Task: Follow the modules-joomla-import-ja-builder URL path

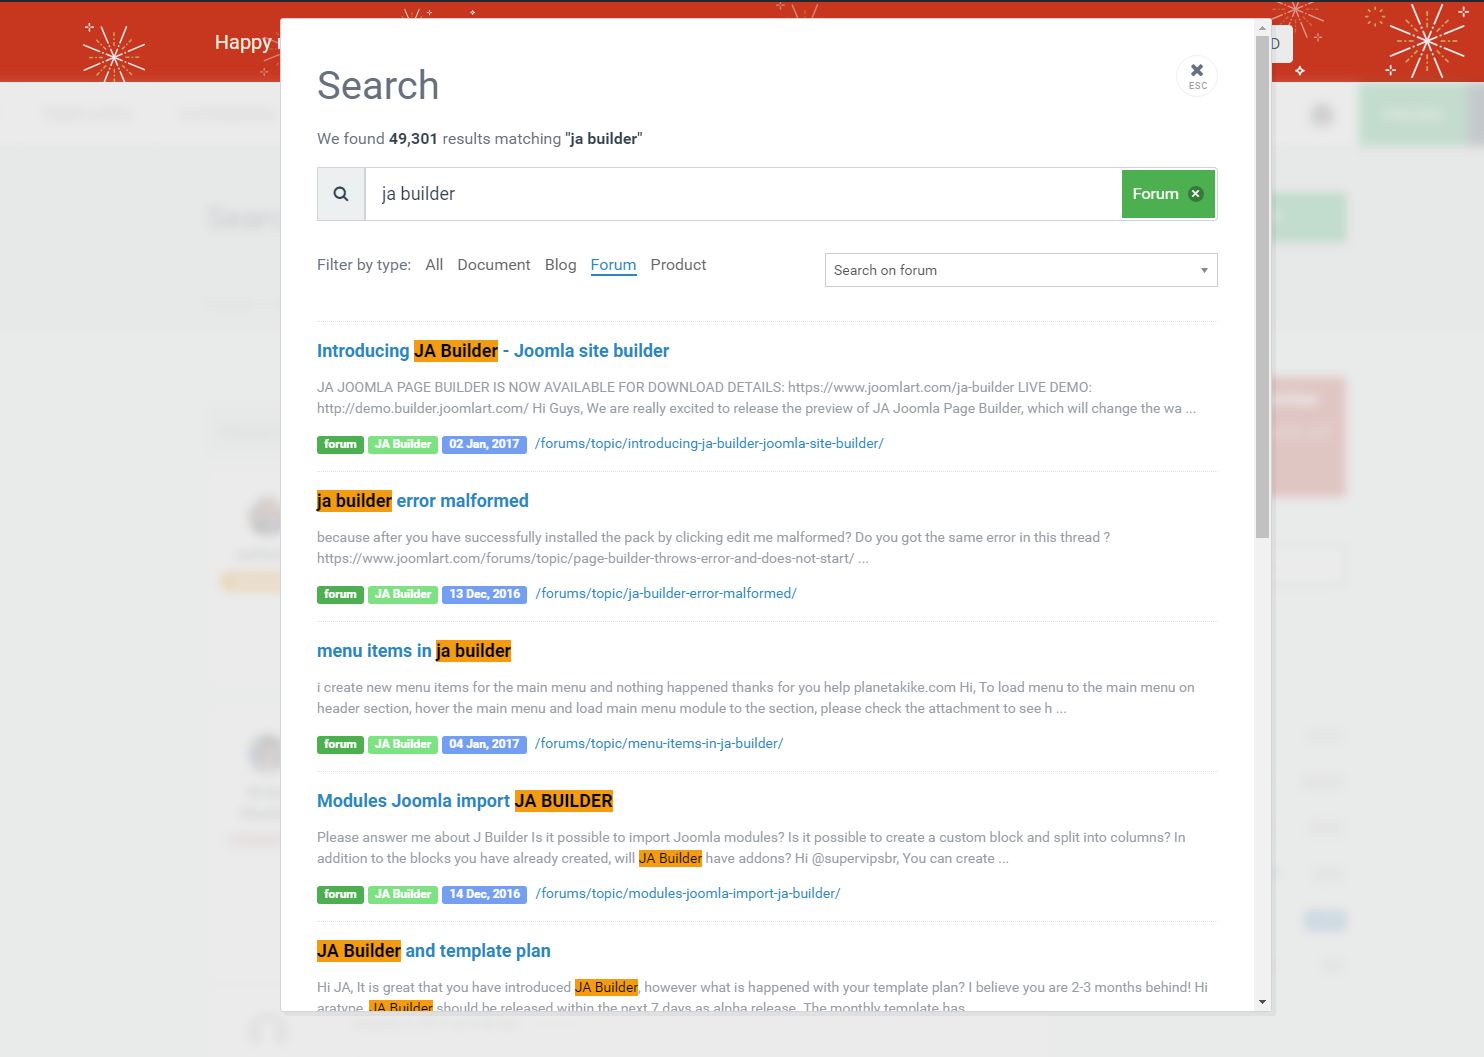Action: [688, 894]
